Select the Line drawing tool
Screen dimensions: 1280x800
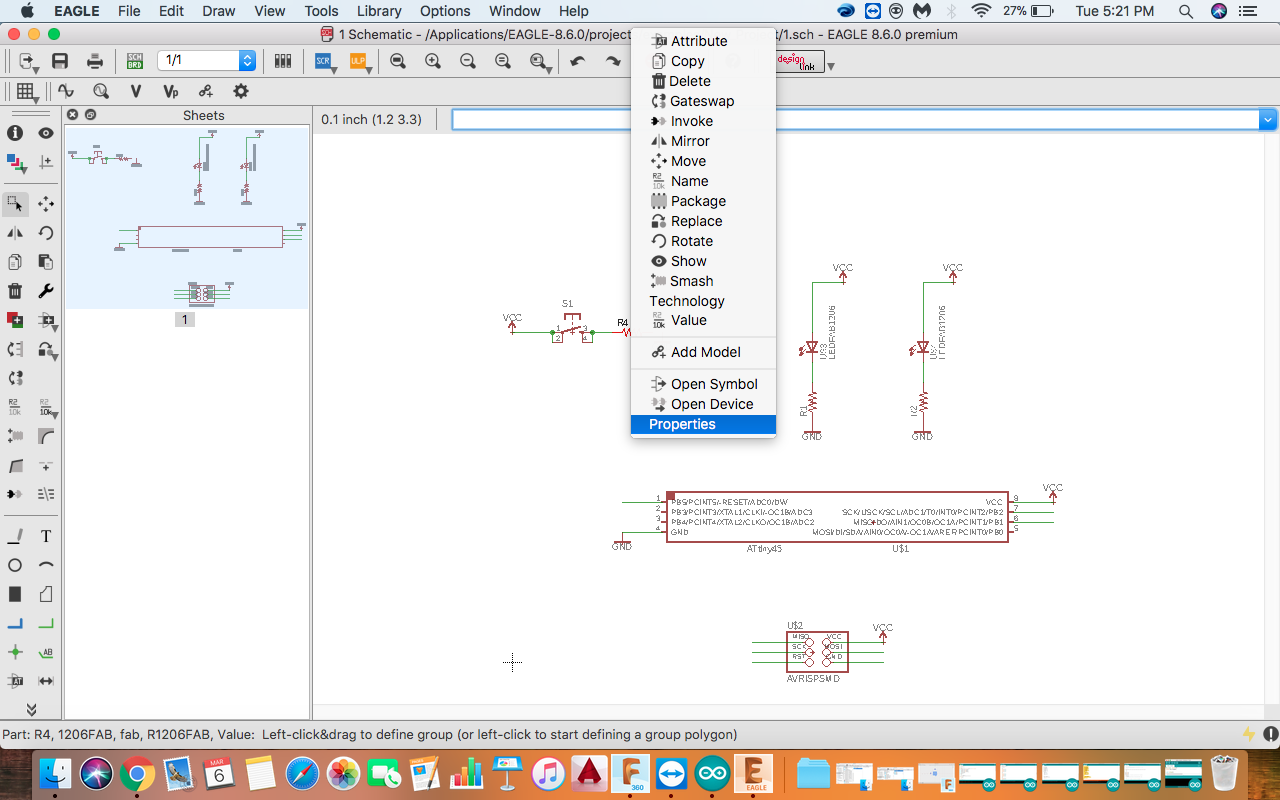point(15,537)
